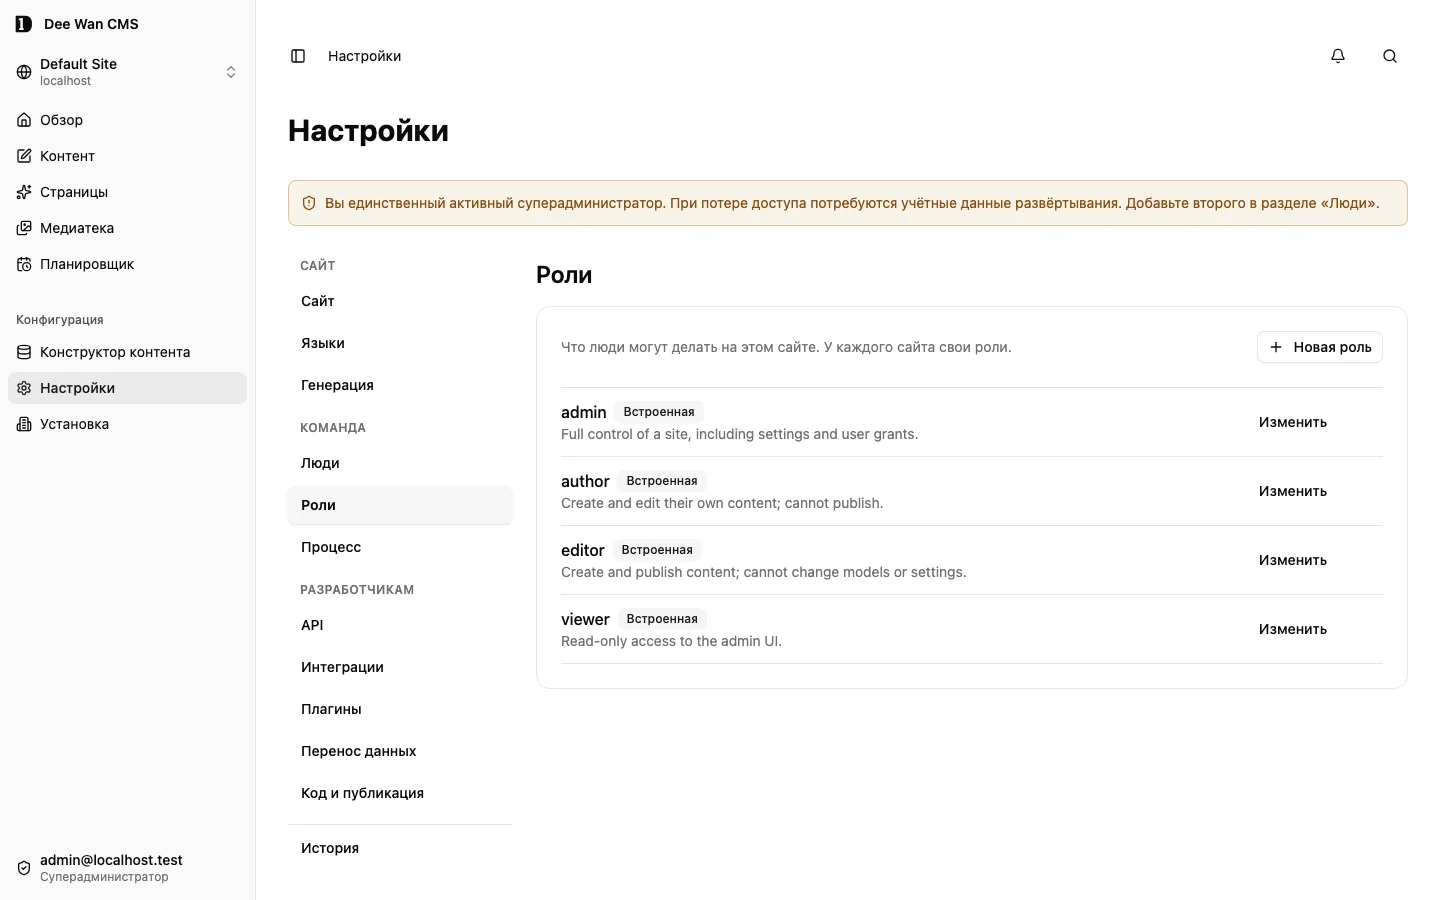
Task: Click Изменить for the viewer role
Action: click(1293, 629)
